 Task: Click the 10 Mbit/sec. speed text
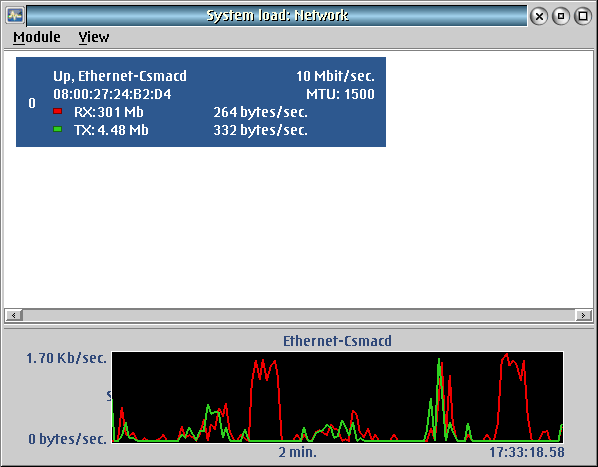coord(335,76)
